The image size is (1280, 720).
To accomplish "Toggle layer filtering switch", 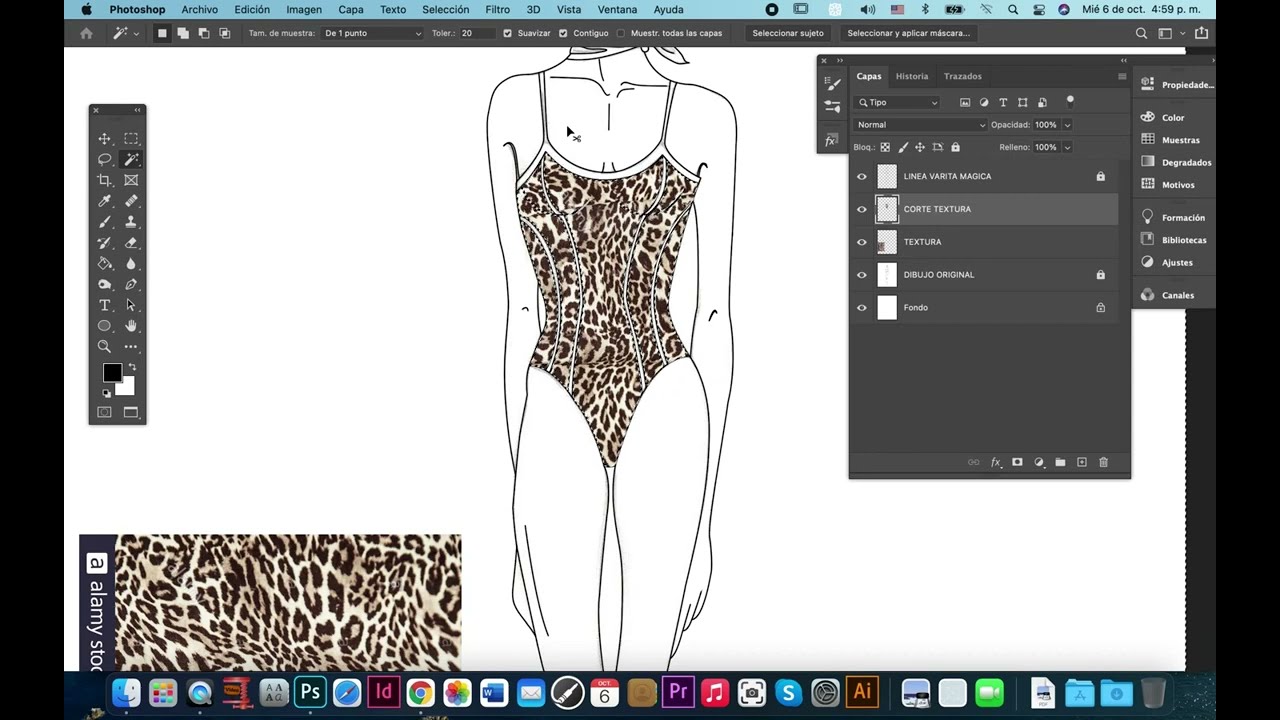I will coord(1070,101).
